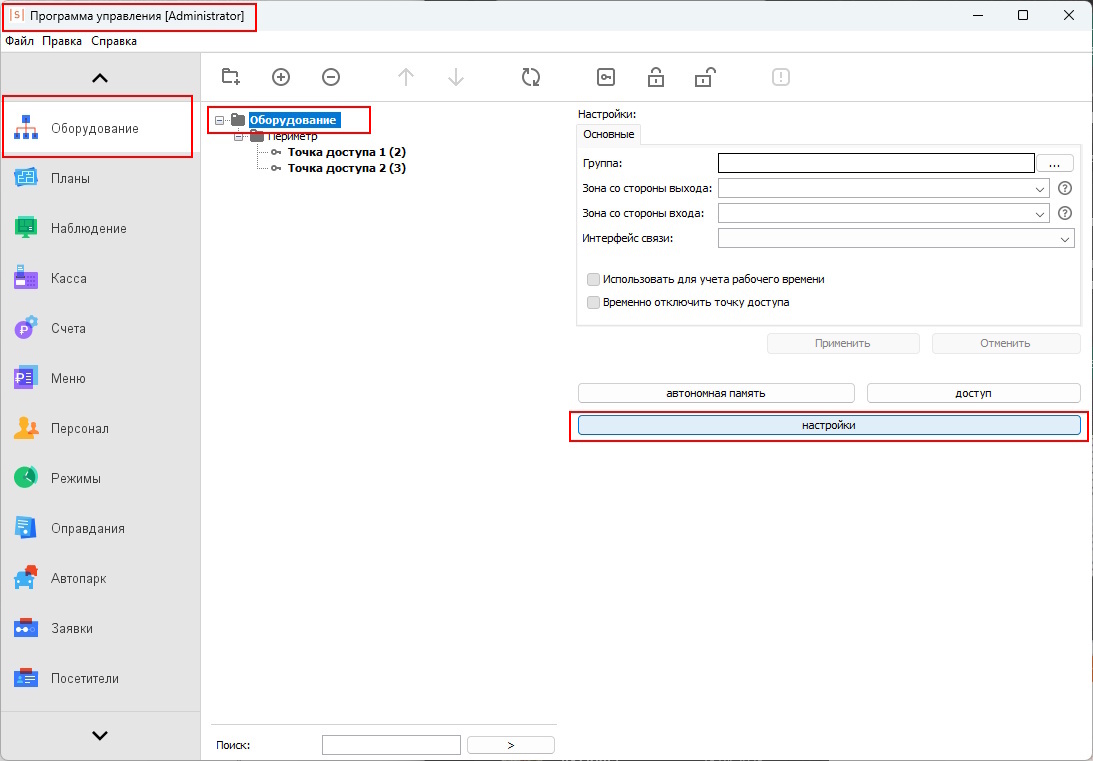The image size is (1093, 761).
Task: Click the Применить button
Action: [843, 343]
